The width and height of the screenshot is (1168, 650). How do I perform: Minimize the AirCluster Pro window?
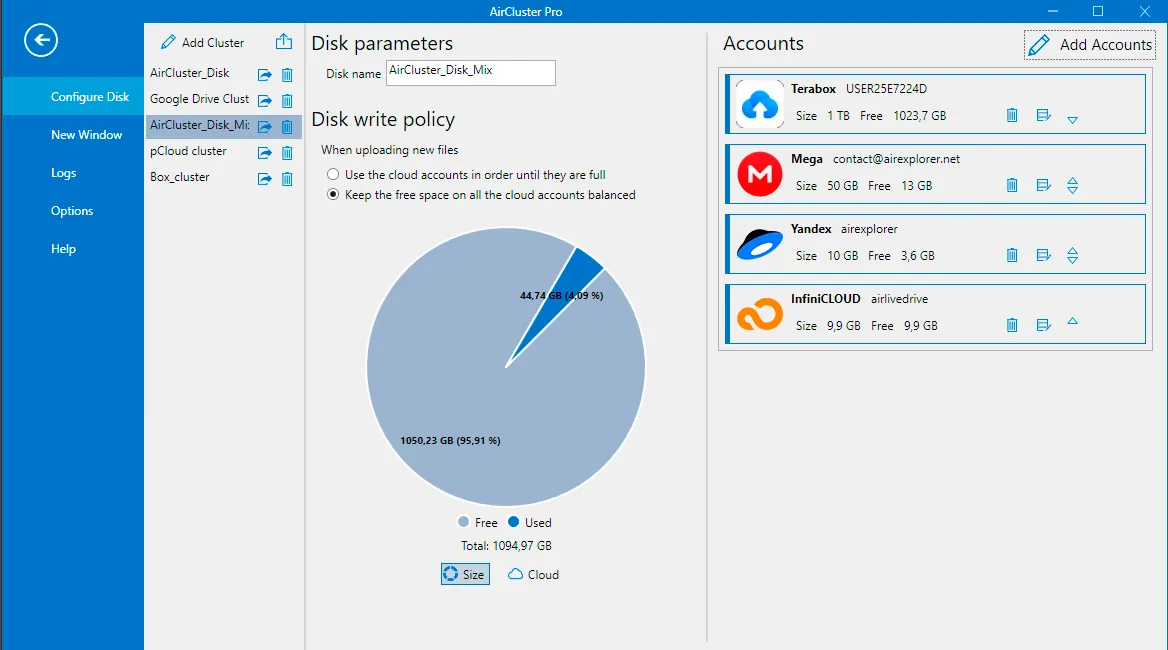point(1053,11)
